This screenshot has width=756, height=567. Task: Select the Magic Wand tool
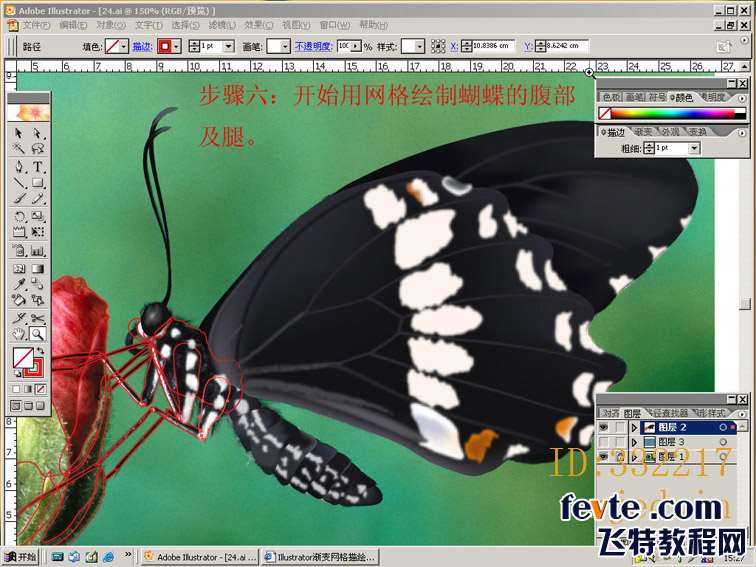point(19,149)
